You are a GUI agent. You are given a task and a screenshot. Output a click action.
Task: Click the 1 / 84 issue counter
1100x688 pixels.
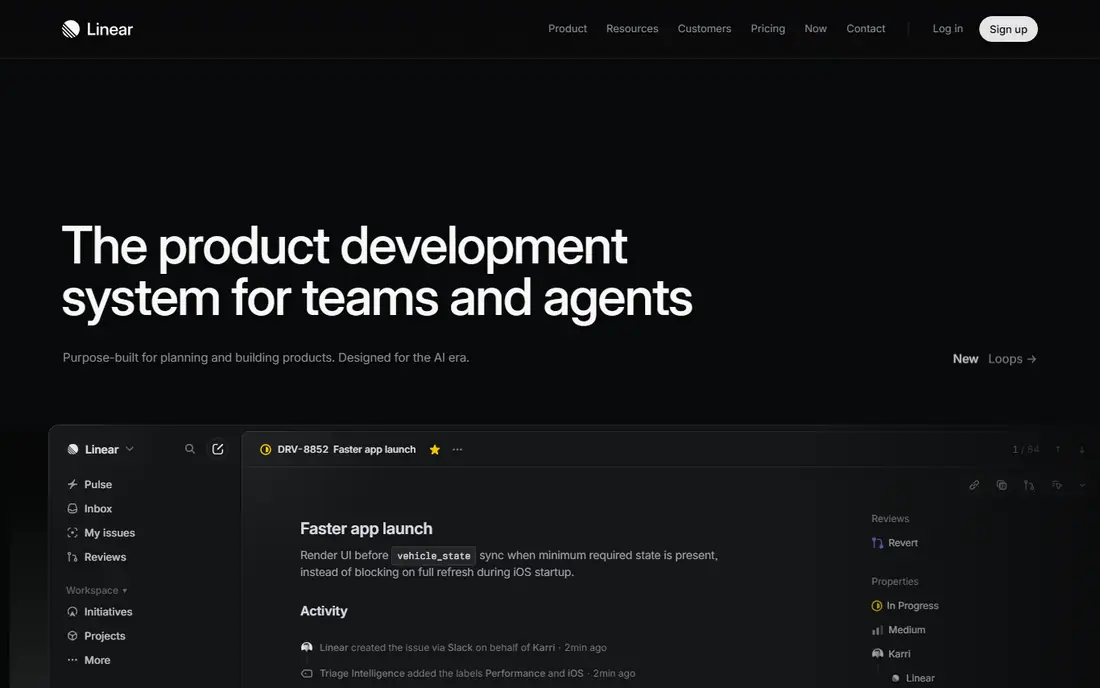(x=1026, y=450)
